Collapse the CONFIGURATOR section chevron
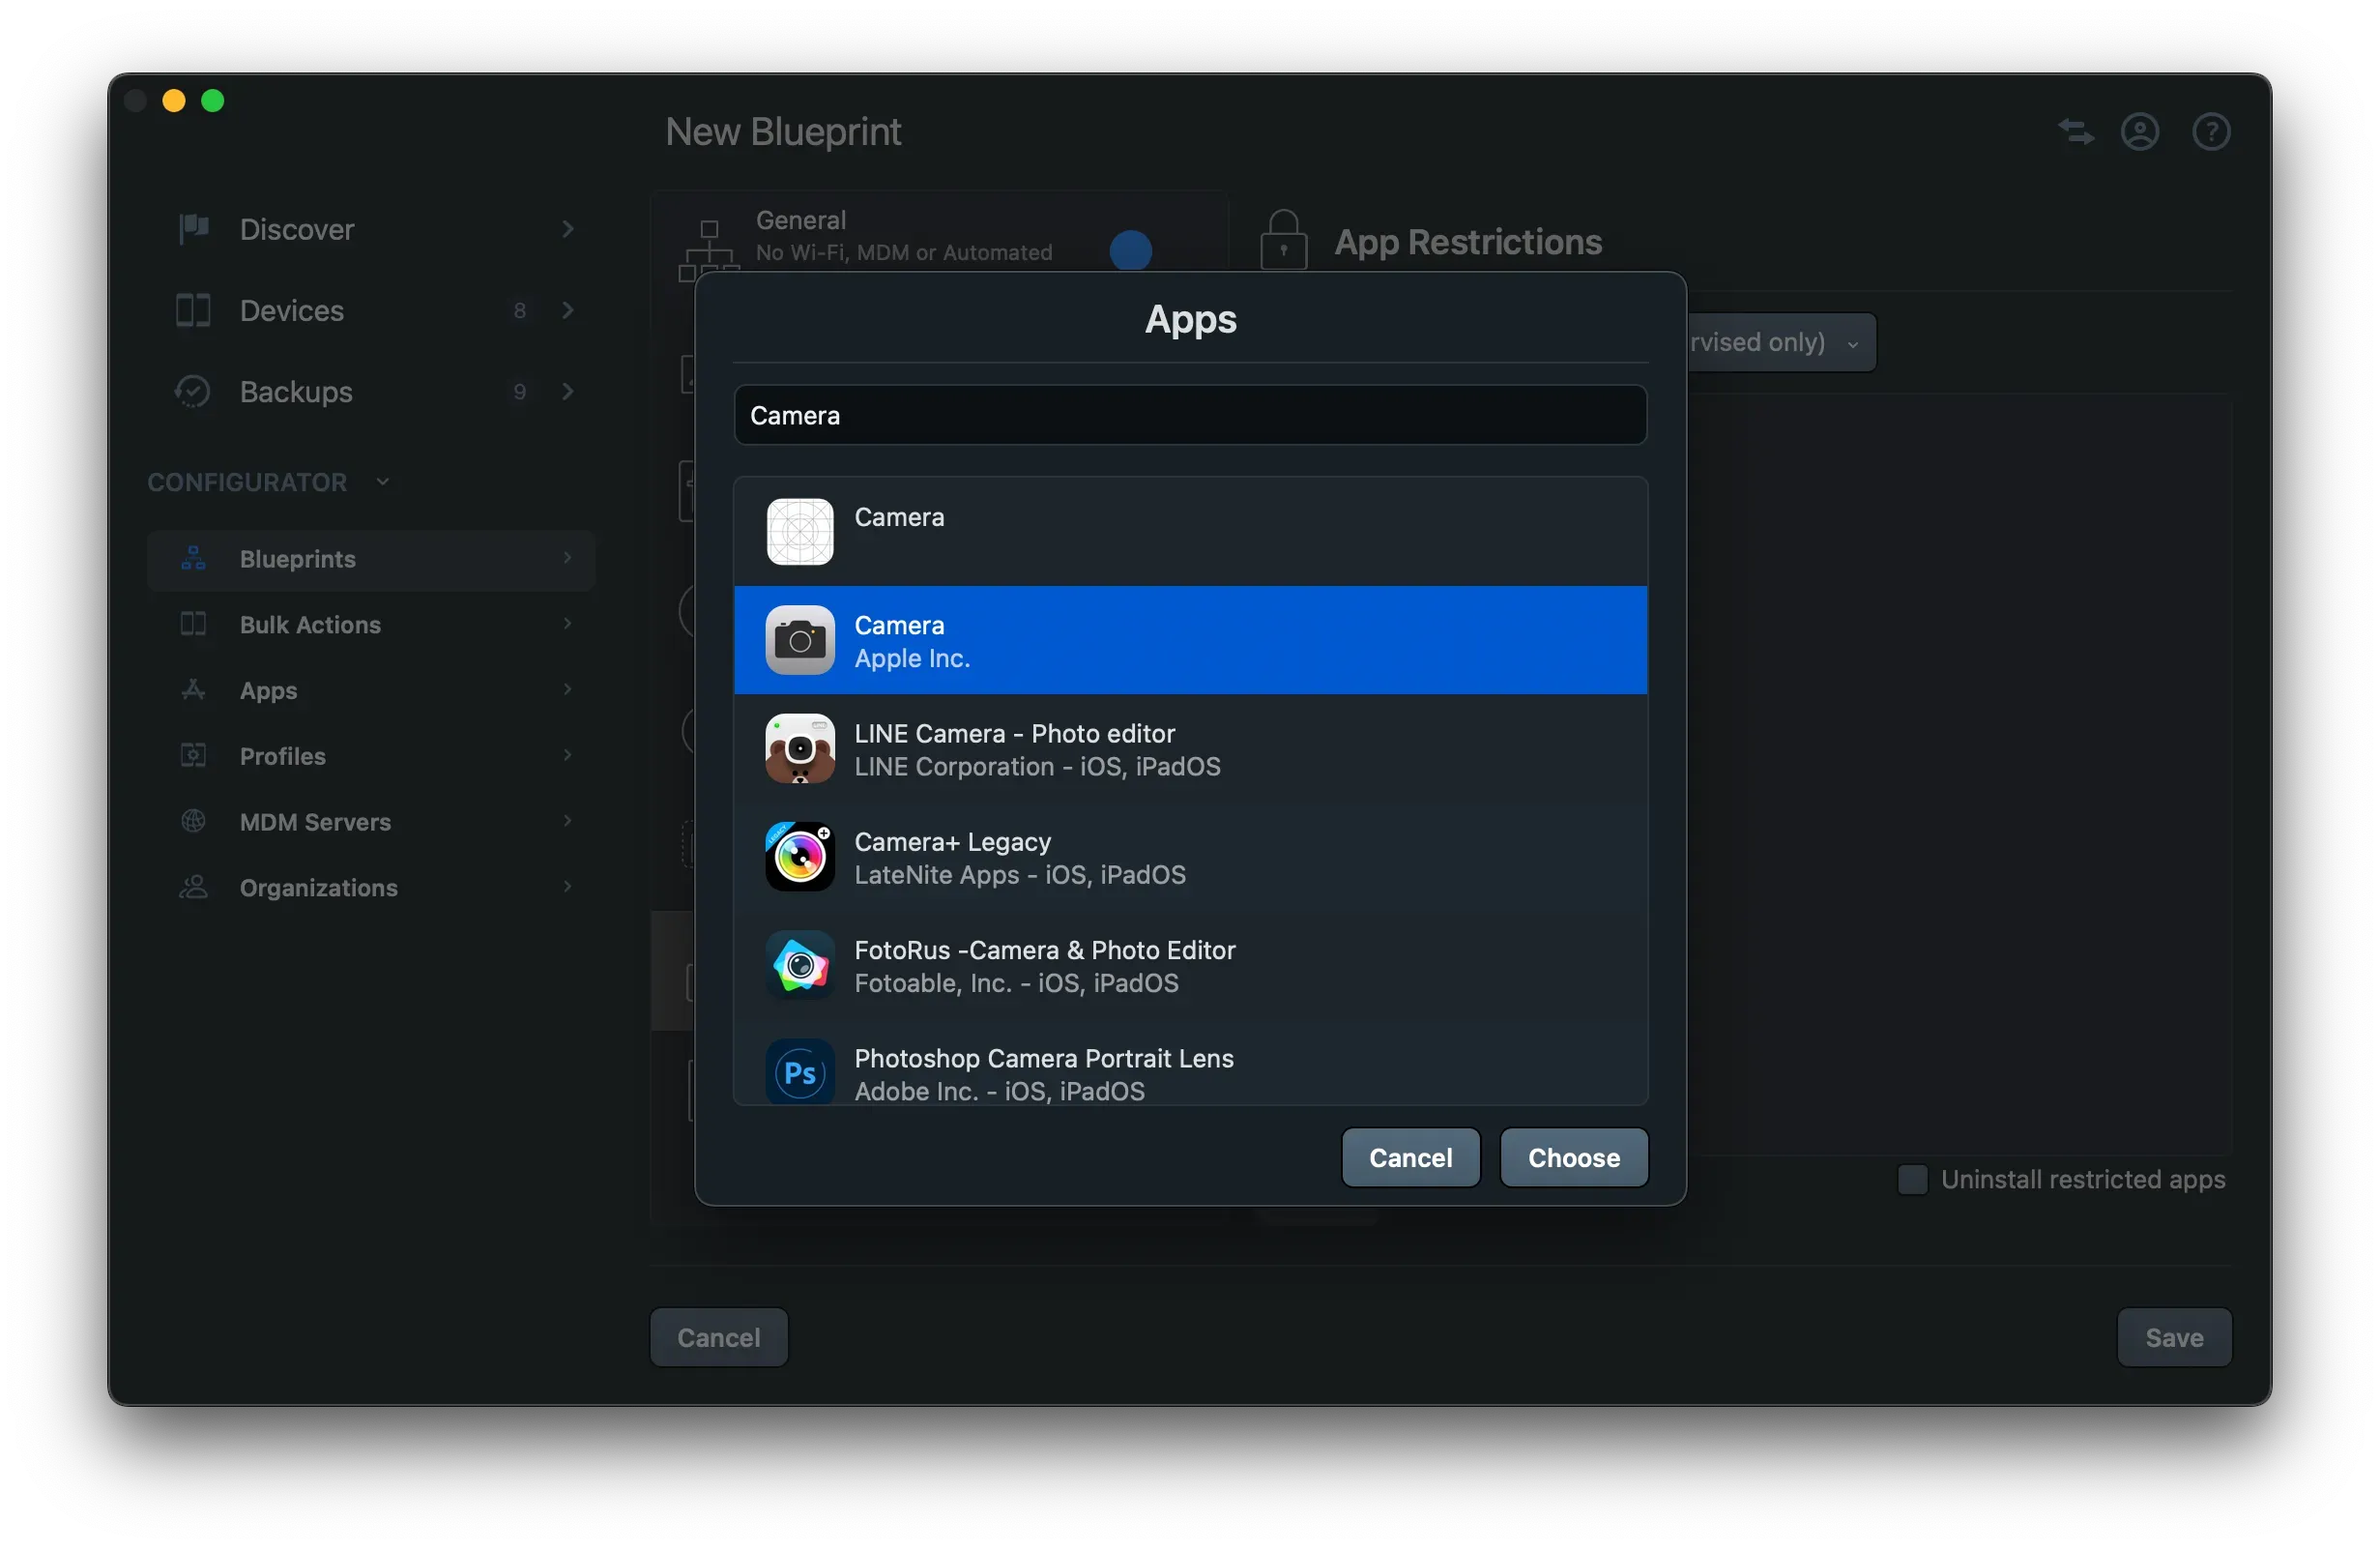Screen dimensions: 2380x1549 (383, 481)
